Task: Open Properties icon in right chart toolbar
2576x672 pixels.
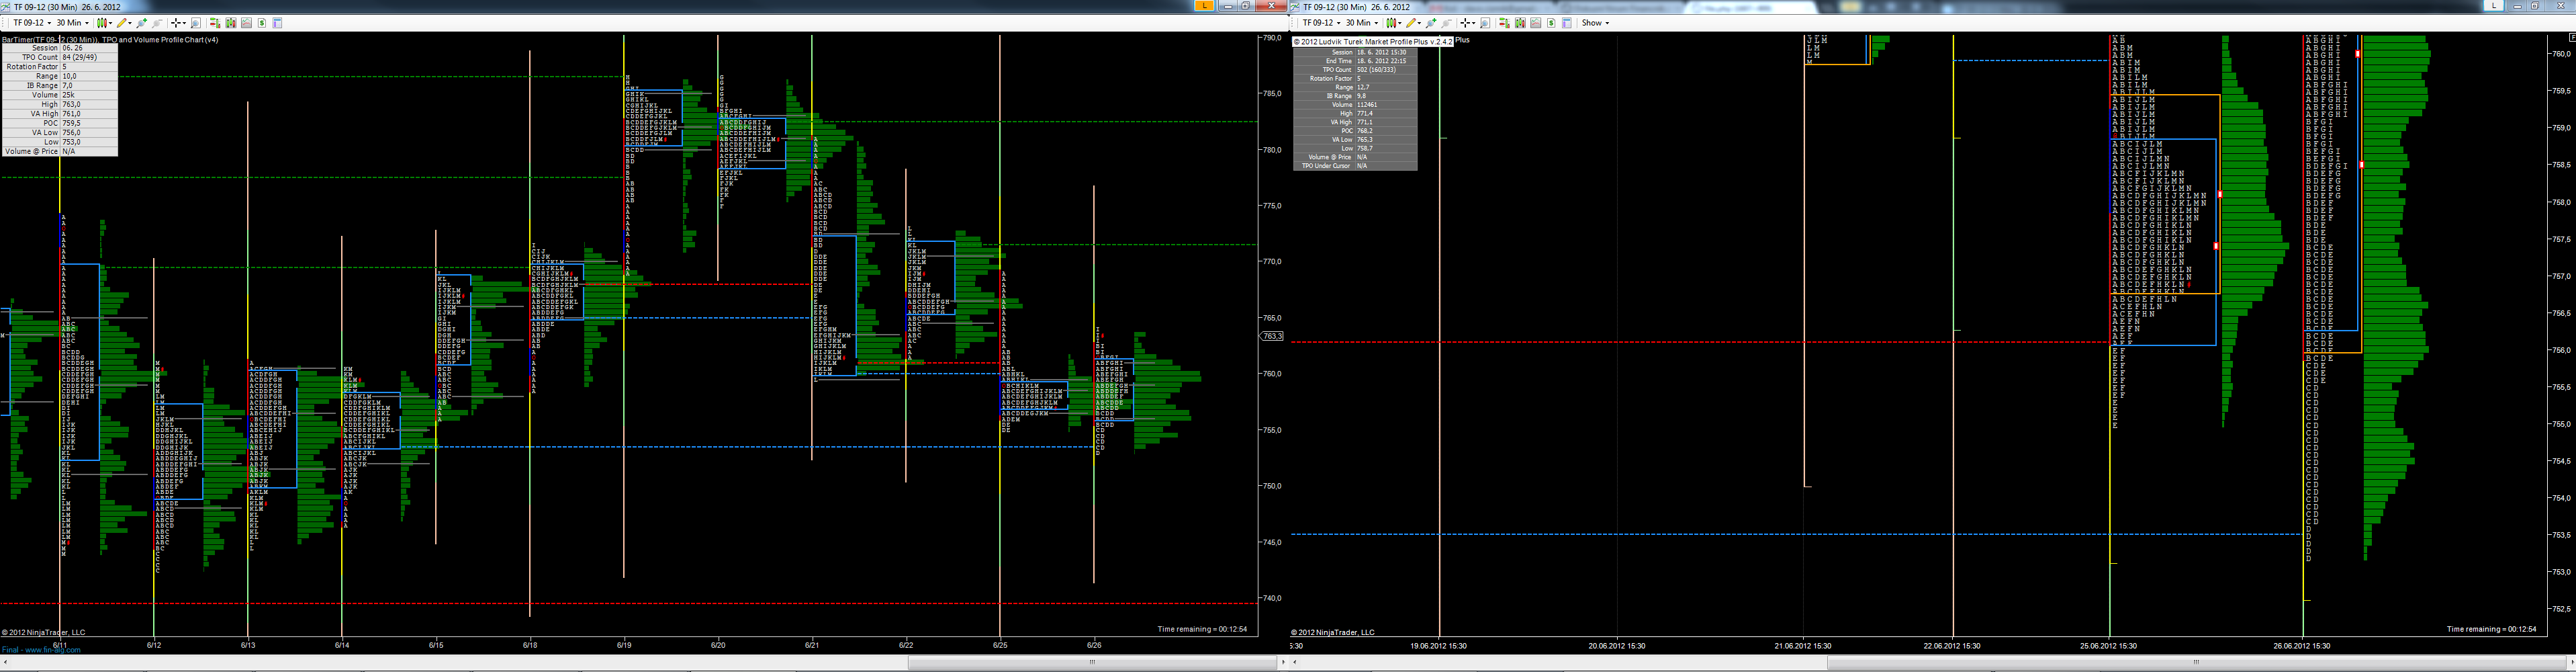Action: tap(1566, 23)
